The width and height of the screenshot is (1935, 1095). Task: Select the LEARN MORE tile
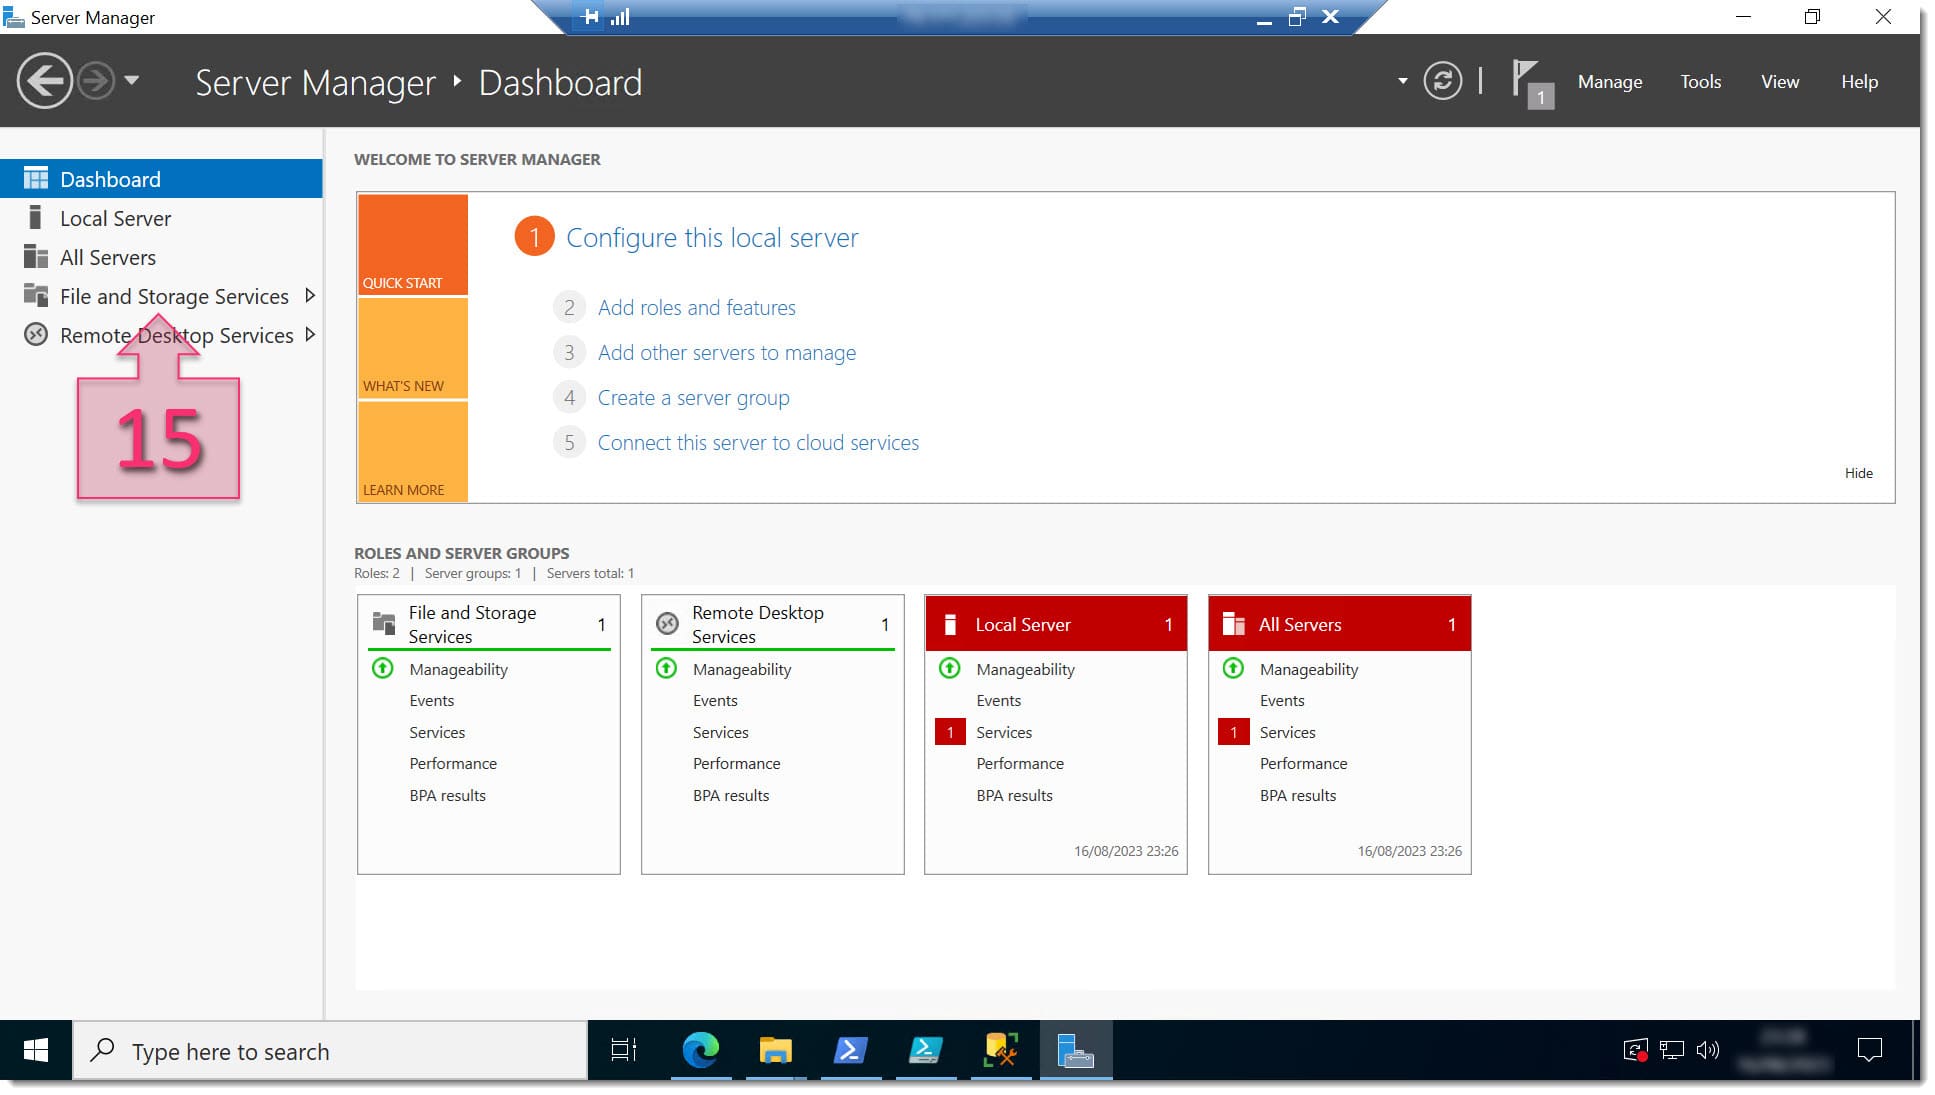413,452
